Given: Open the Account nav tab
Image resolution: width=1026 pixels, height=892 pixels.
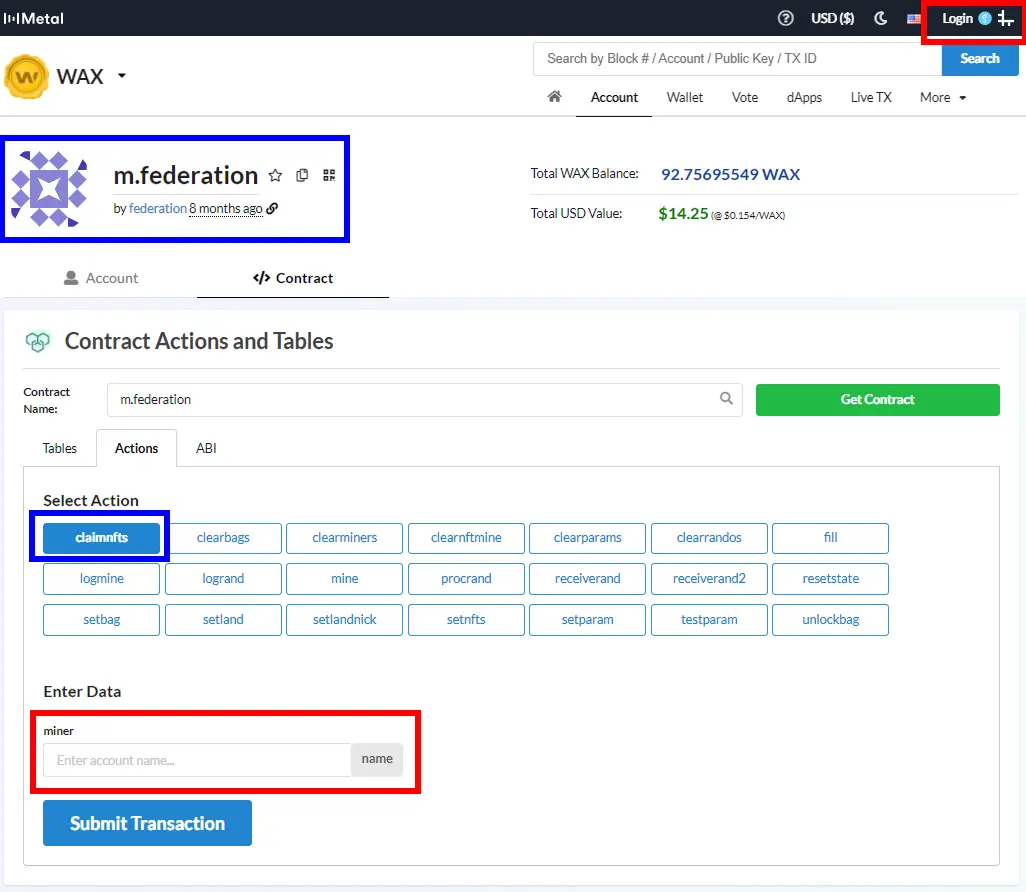Looking at the screenshot, I should 614,98.
